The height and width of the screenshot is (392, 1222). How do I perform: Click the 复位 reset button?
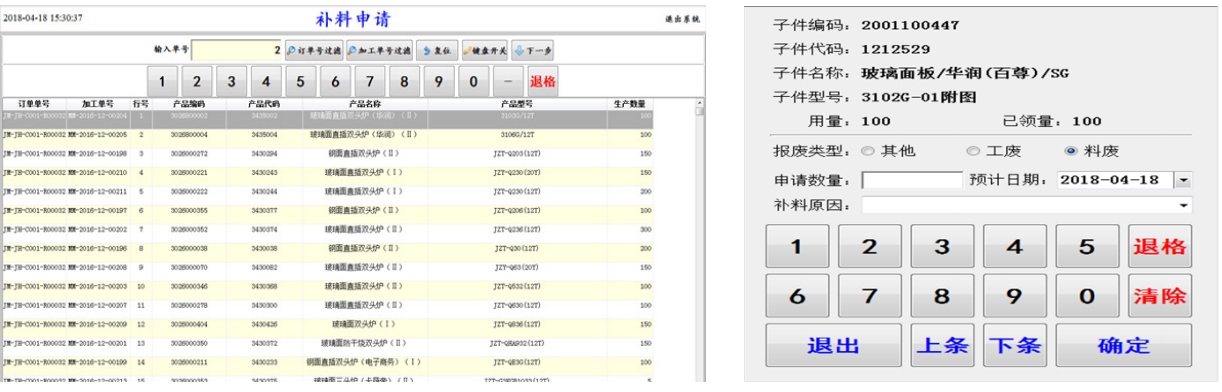click(437, 49)
